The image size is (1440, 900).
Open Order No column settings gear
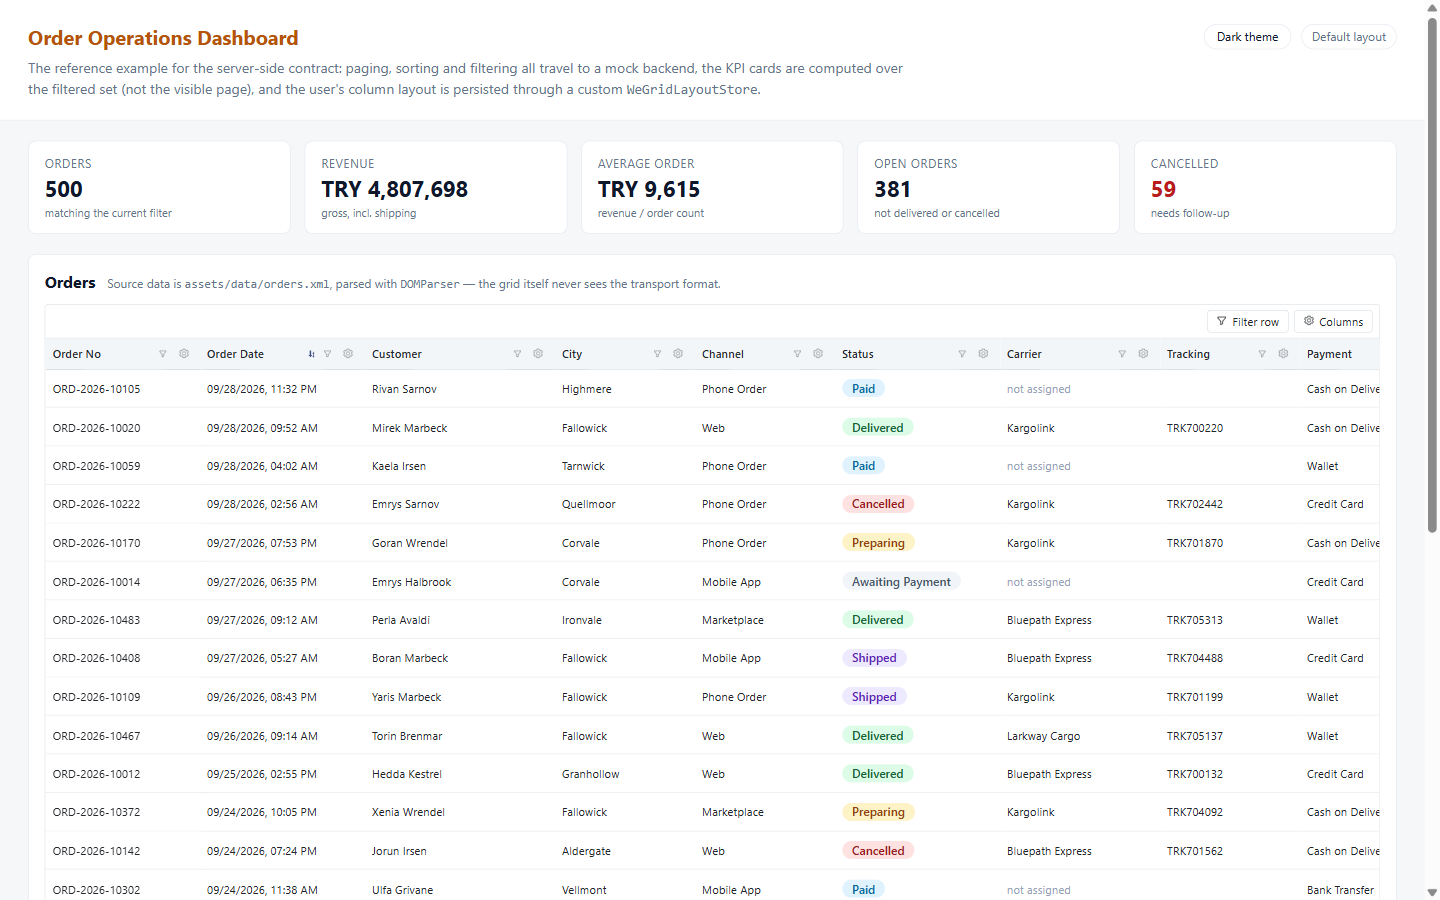184,354
